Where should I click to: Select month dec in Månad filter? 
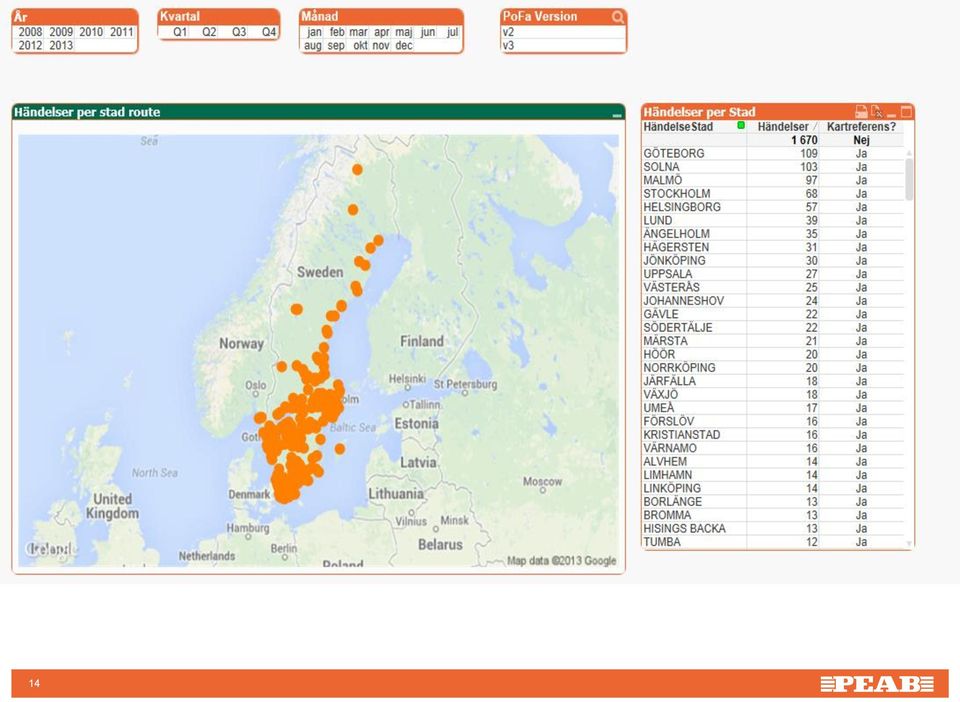pyautogui.click(x=403, y=45)
